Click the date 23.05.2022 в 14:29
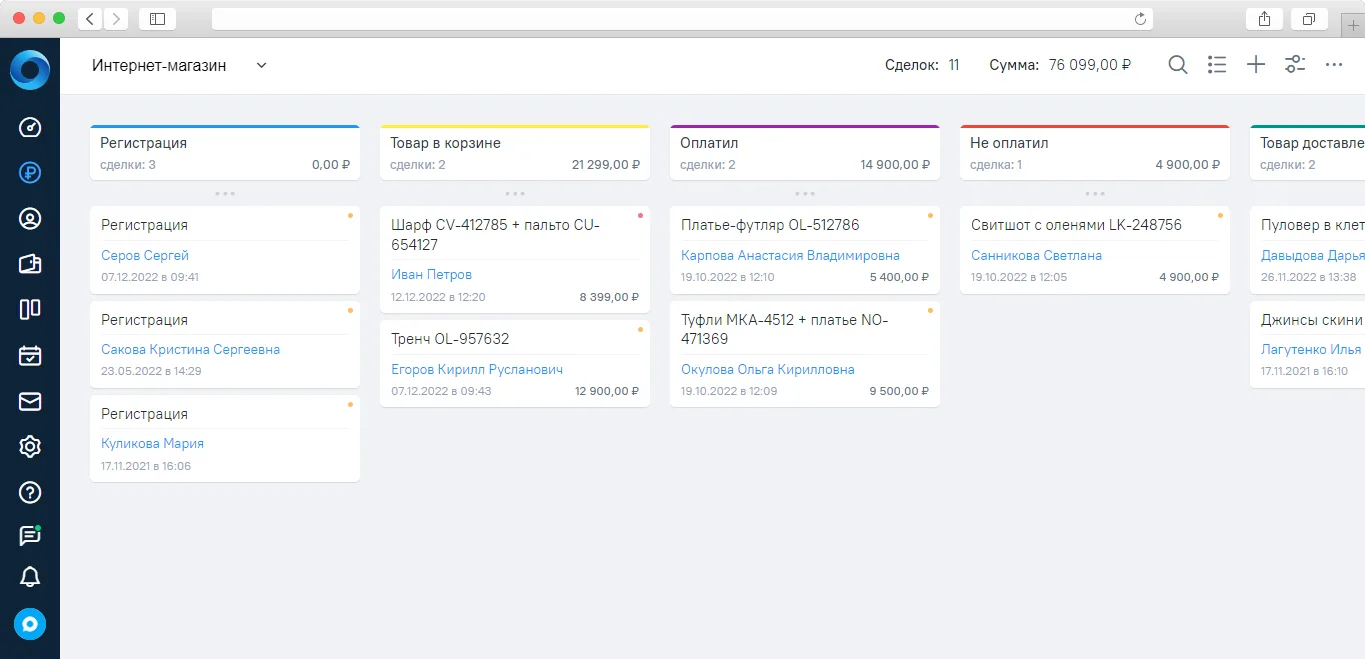The image size is (1365, 659). point(151,371)
